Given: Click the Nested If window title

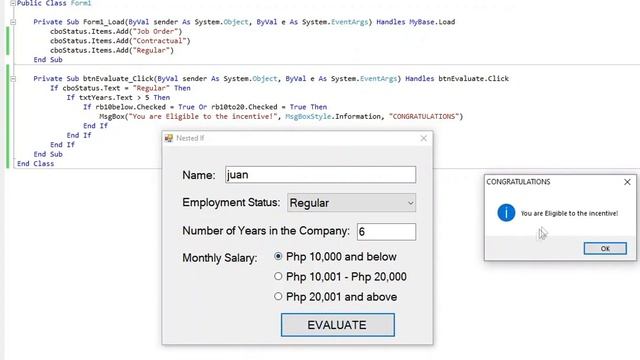Looking at the screenshot, I should pyautogui.click(x=190, y=138).
